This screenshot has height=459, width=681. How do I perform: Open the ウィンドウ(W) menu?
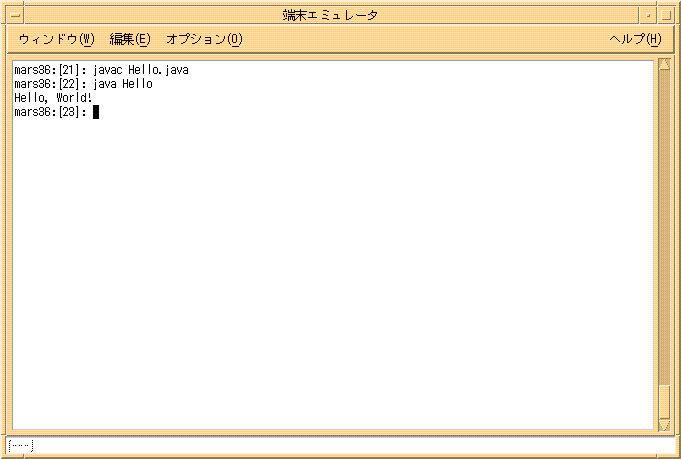pyautogui.click(x=56, y=39)
